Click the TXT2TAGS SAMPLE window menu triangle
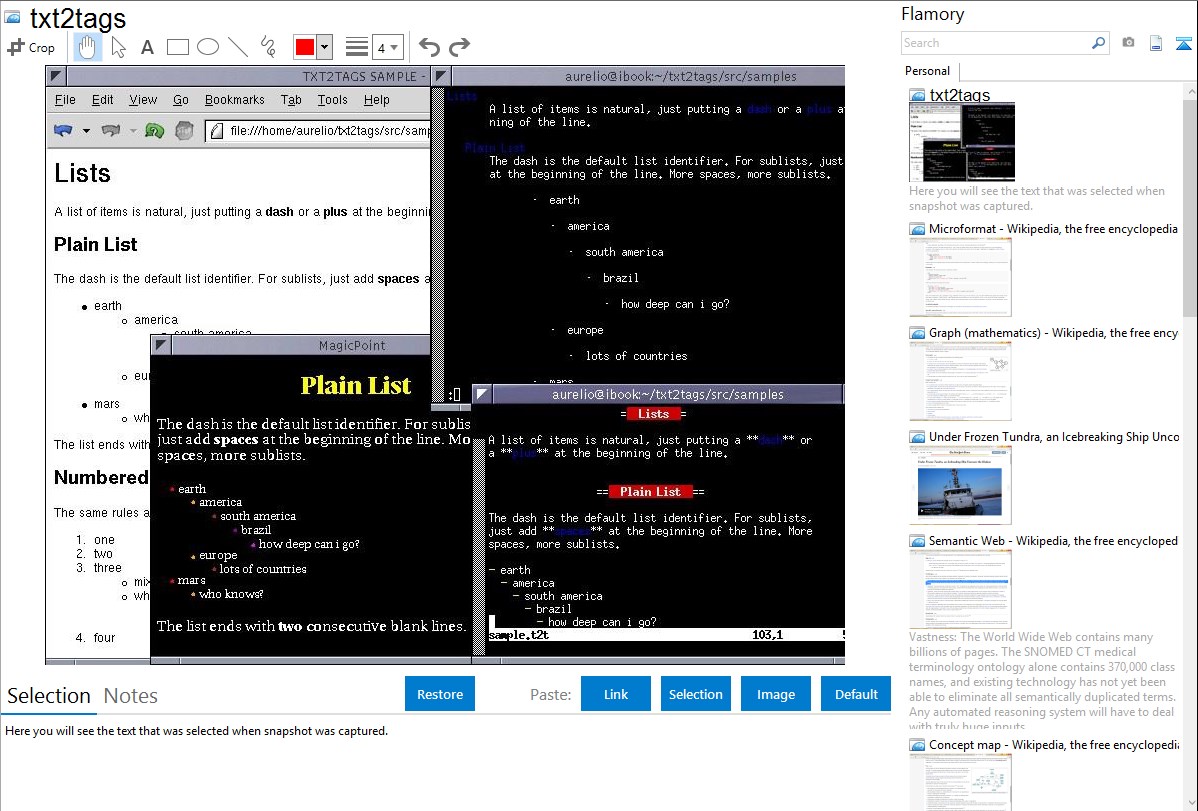 (56, 76)
